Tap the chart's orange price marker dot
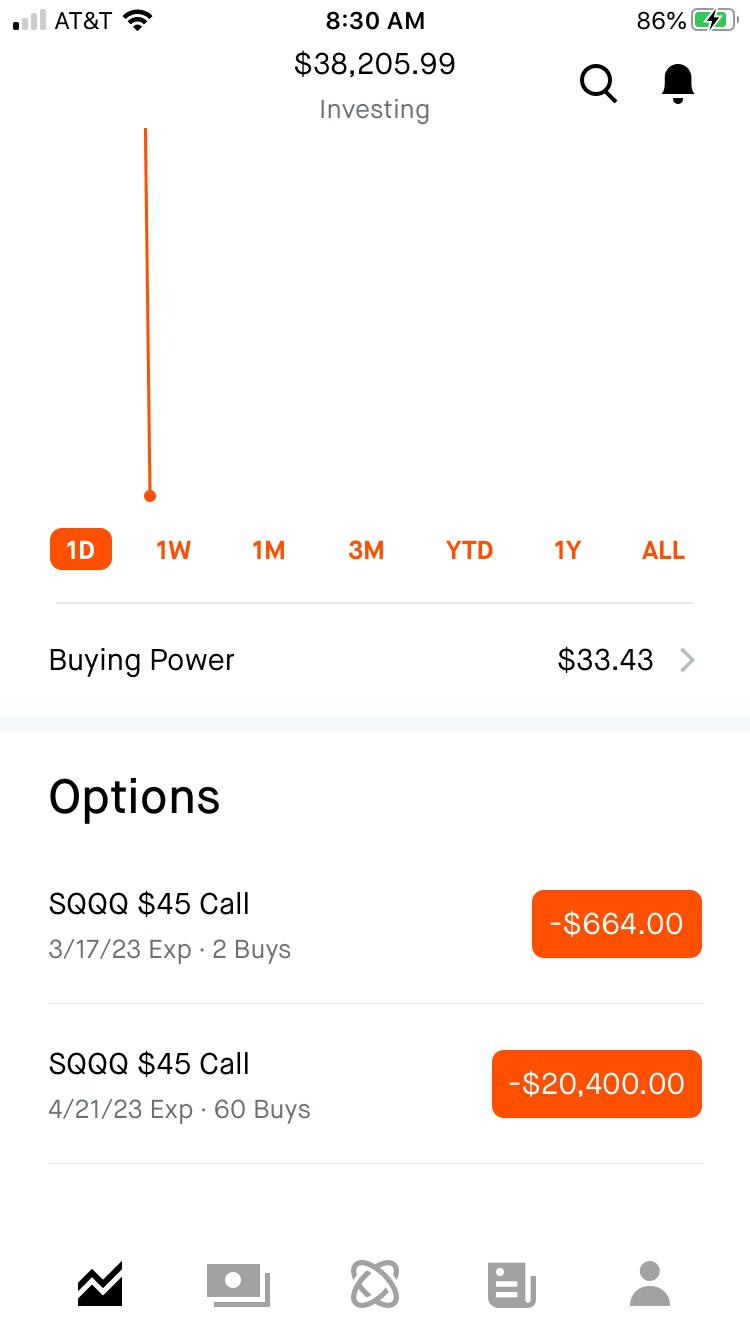This screenshot has height=1334, width=750. tap(150, 496)
